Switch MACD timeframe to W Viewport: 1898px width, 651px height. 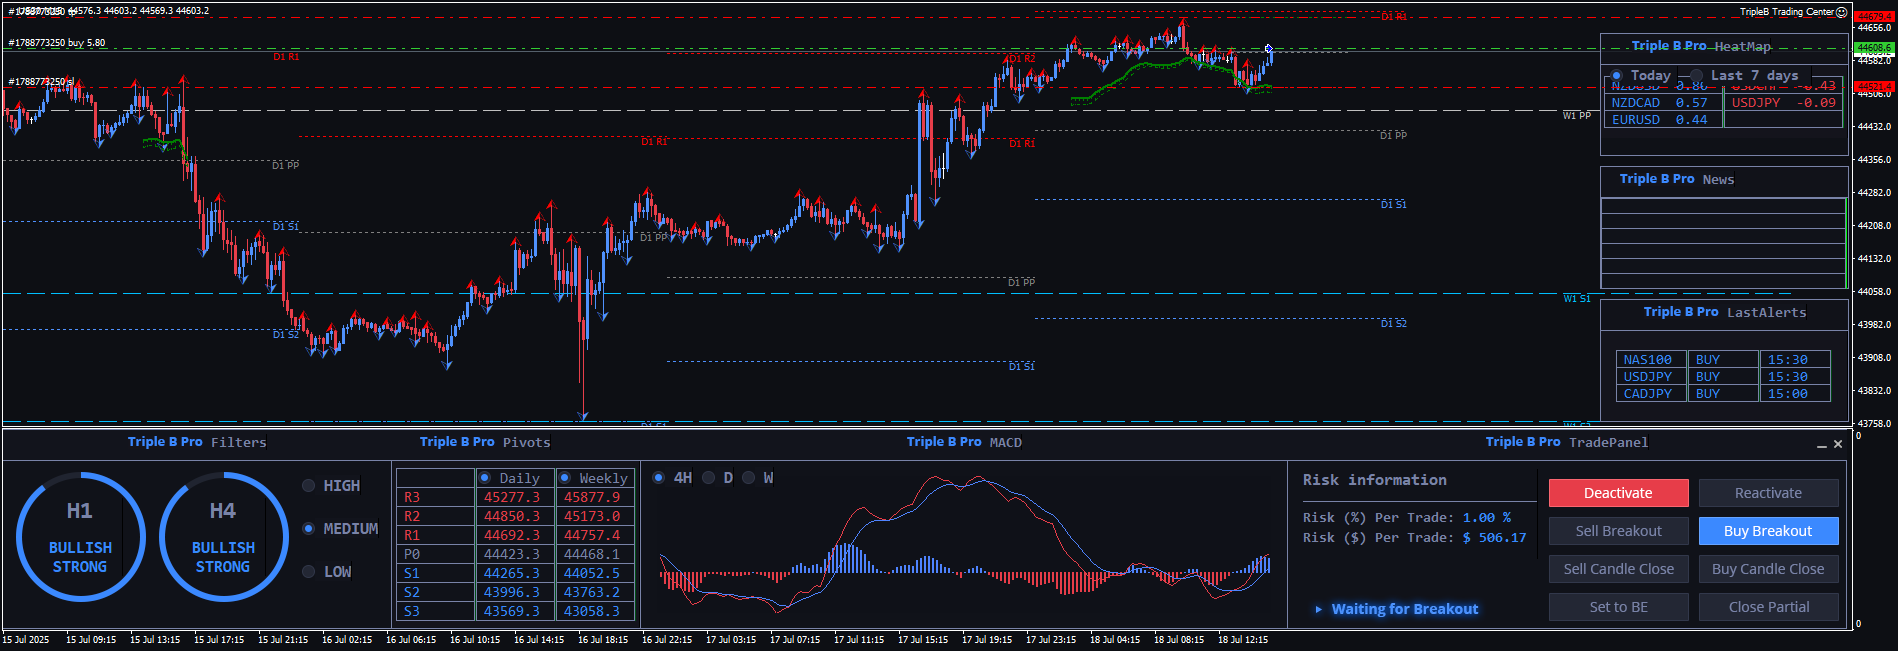[x=749, y=478]
